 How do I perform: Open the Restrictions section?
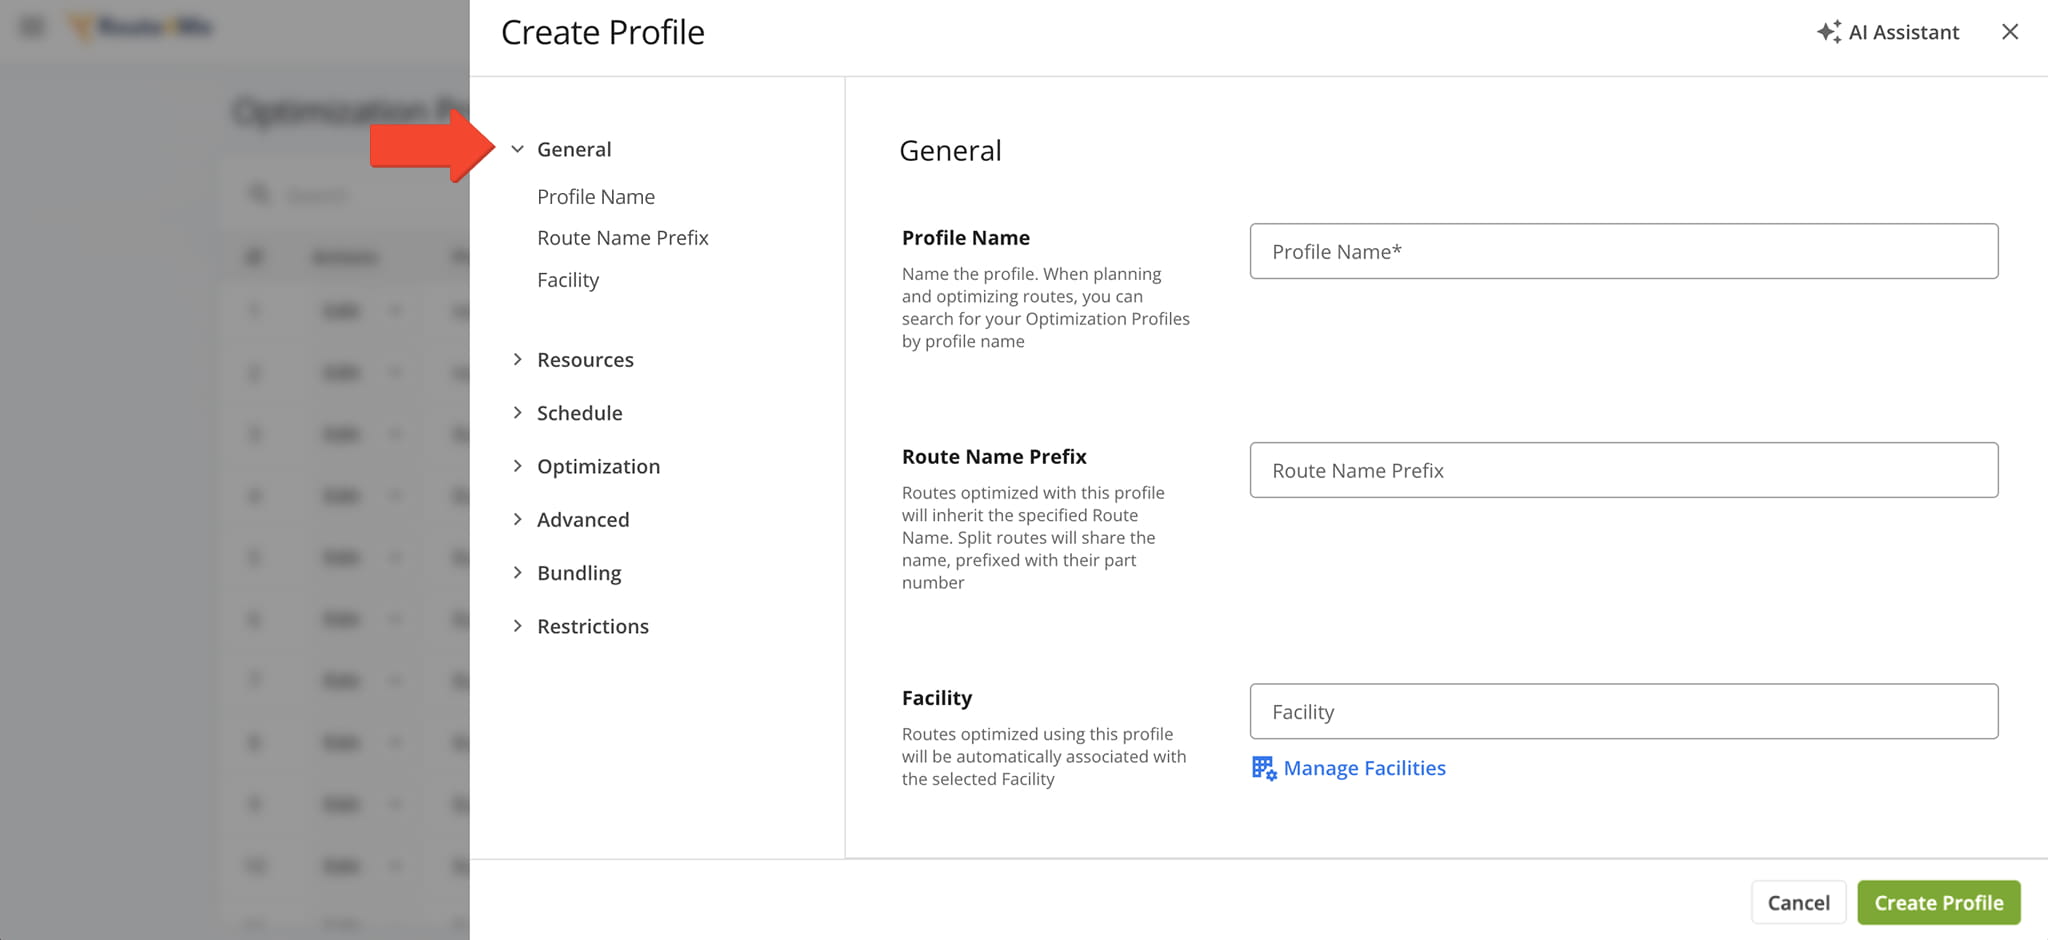click(593, 626)
